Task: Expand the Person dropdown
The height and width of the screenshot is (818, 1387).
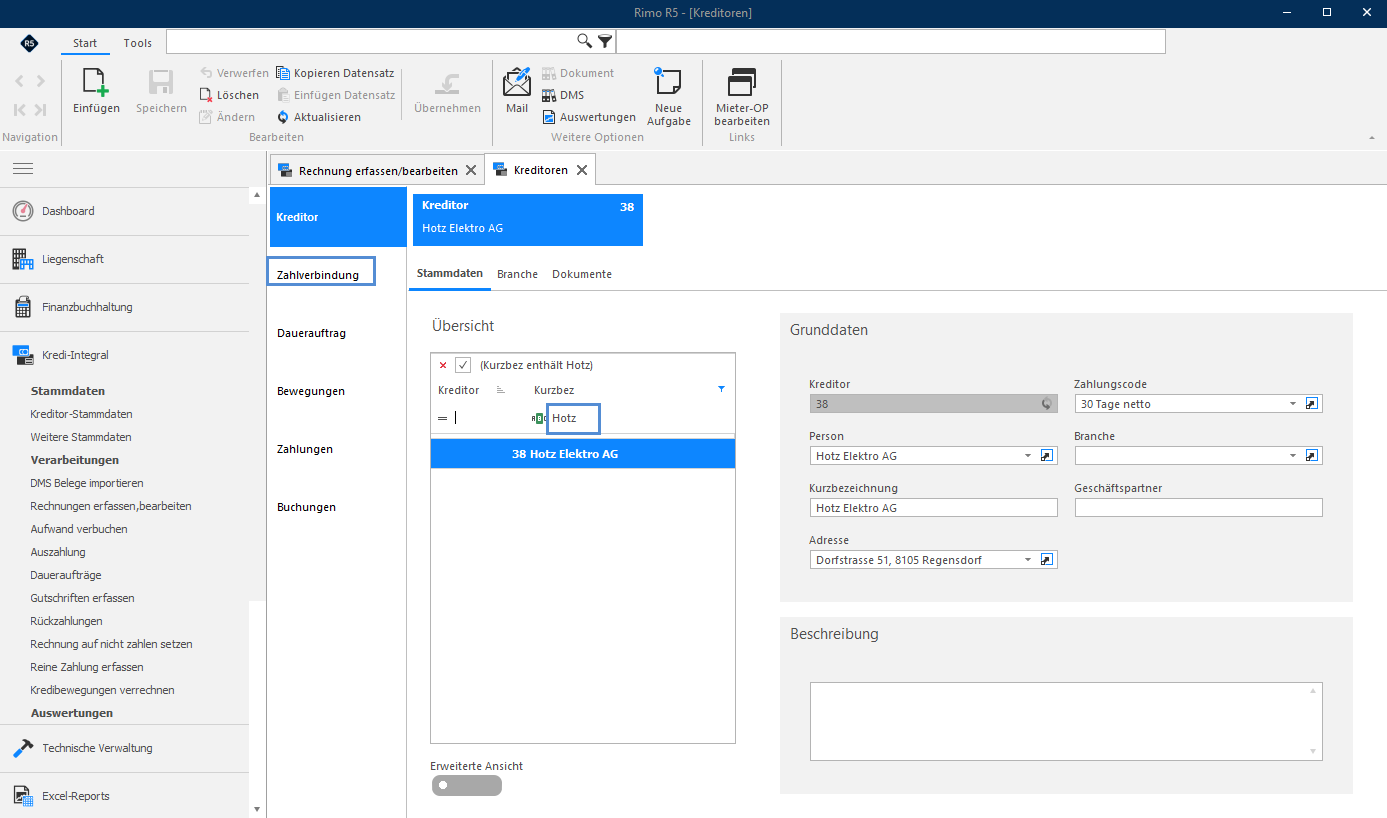Action: coord(1027,456)
